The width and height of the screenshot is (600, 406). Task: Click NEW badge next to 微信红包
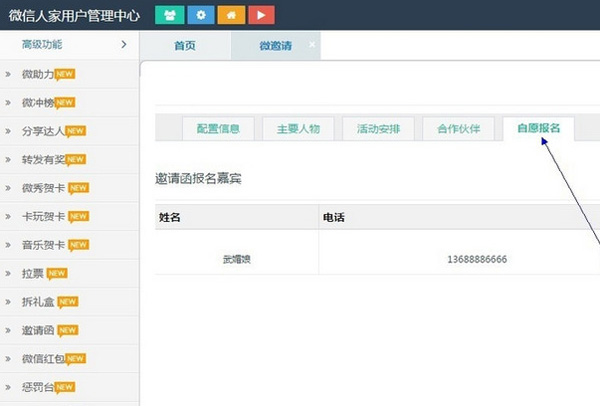click(75, 359)
